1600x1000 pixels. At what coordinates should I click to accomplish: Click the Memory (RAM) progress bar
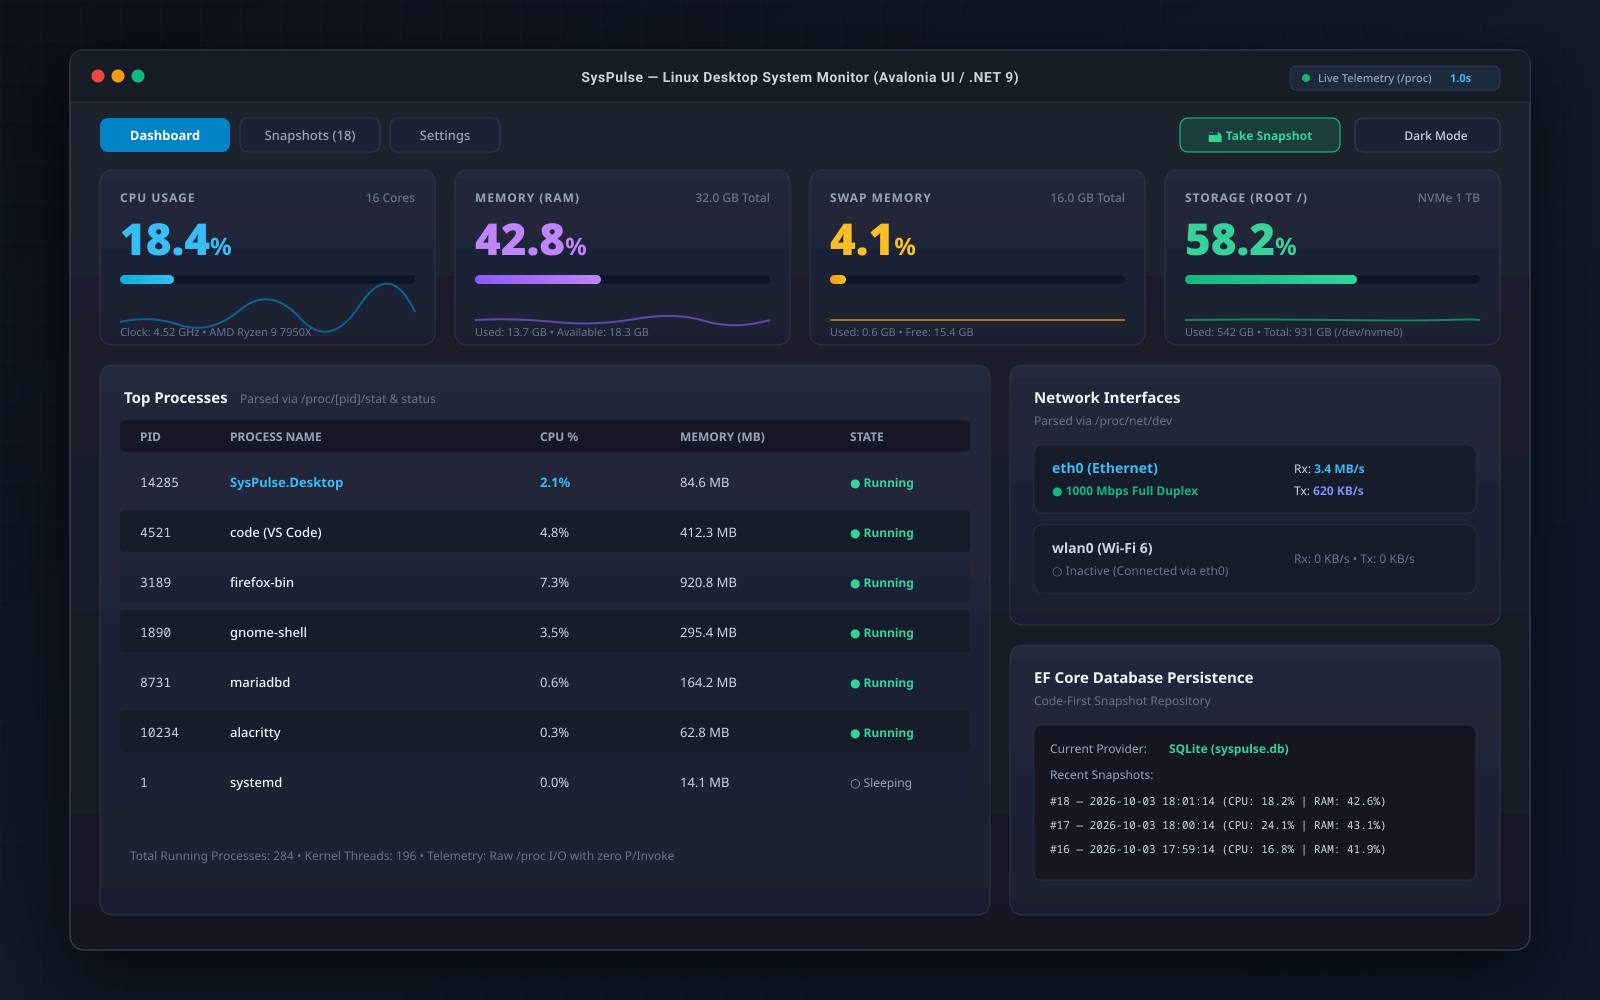[622, 280]
